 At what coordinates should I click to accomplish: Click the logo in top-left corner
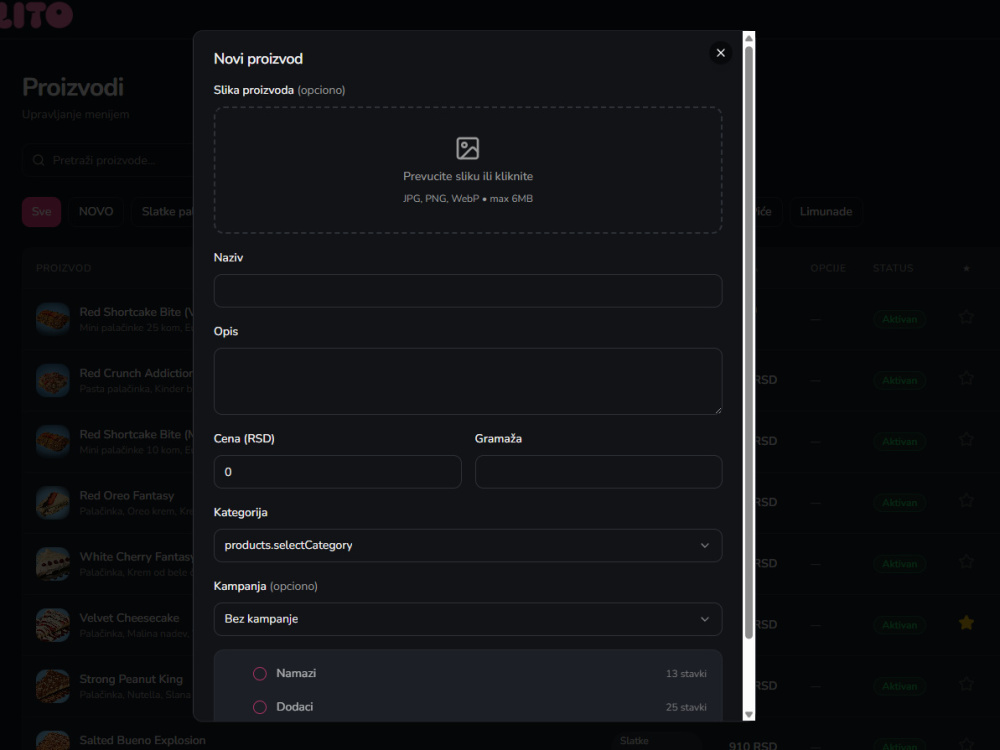click(36, 14)
